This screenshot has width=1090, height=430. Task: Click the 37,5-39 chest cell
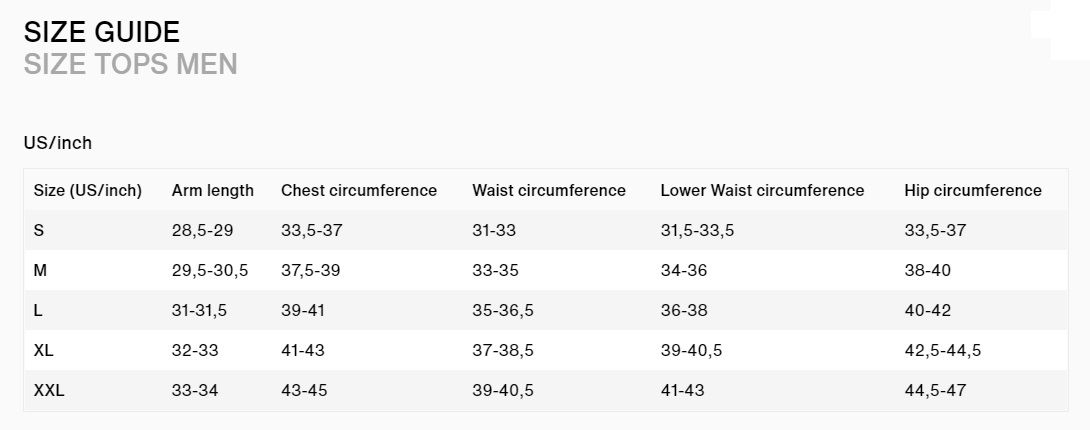[311, 271]
